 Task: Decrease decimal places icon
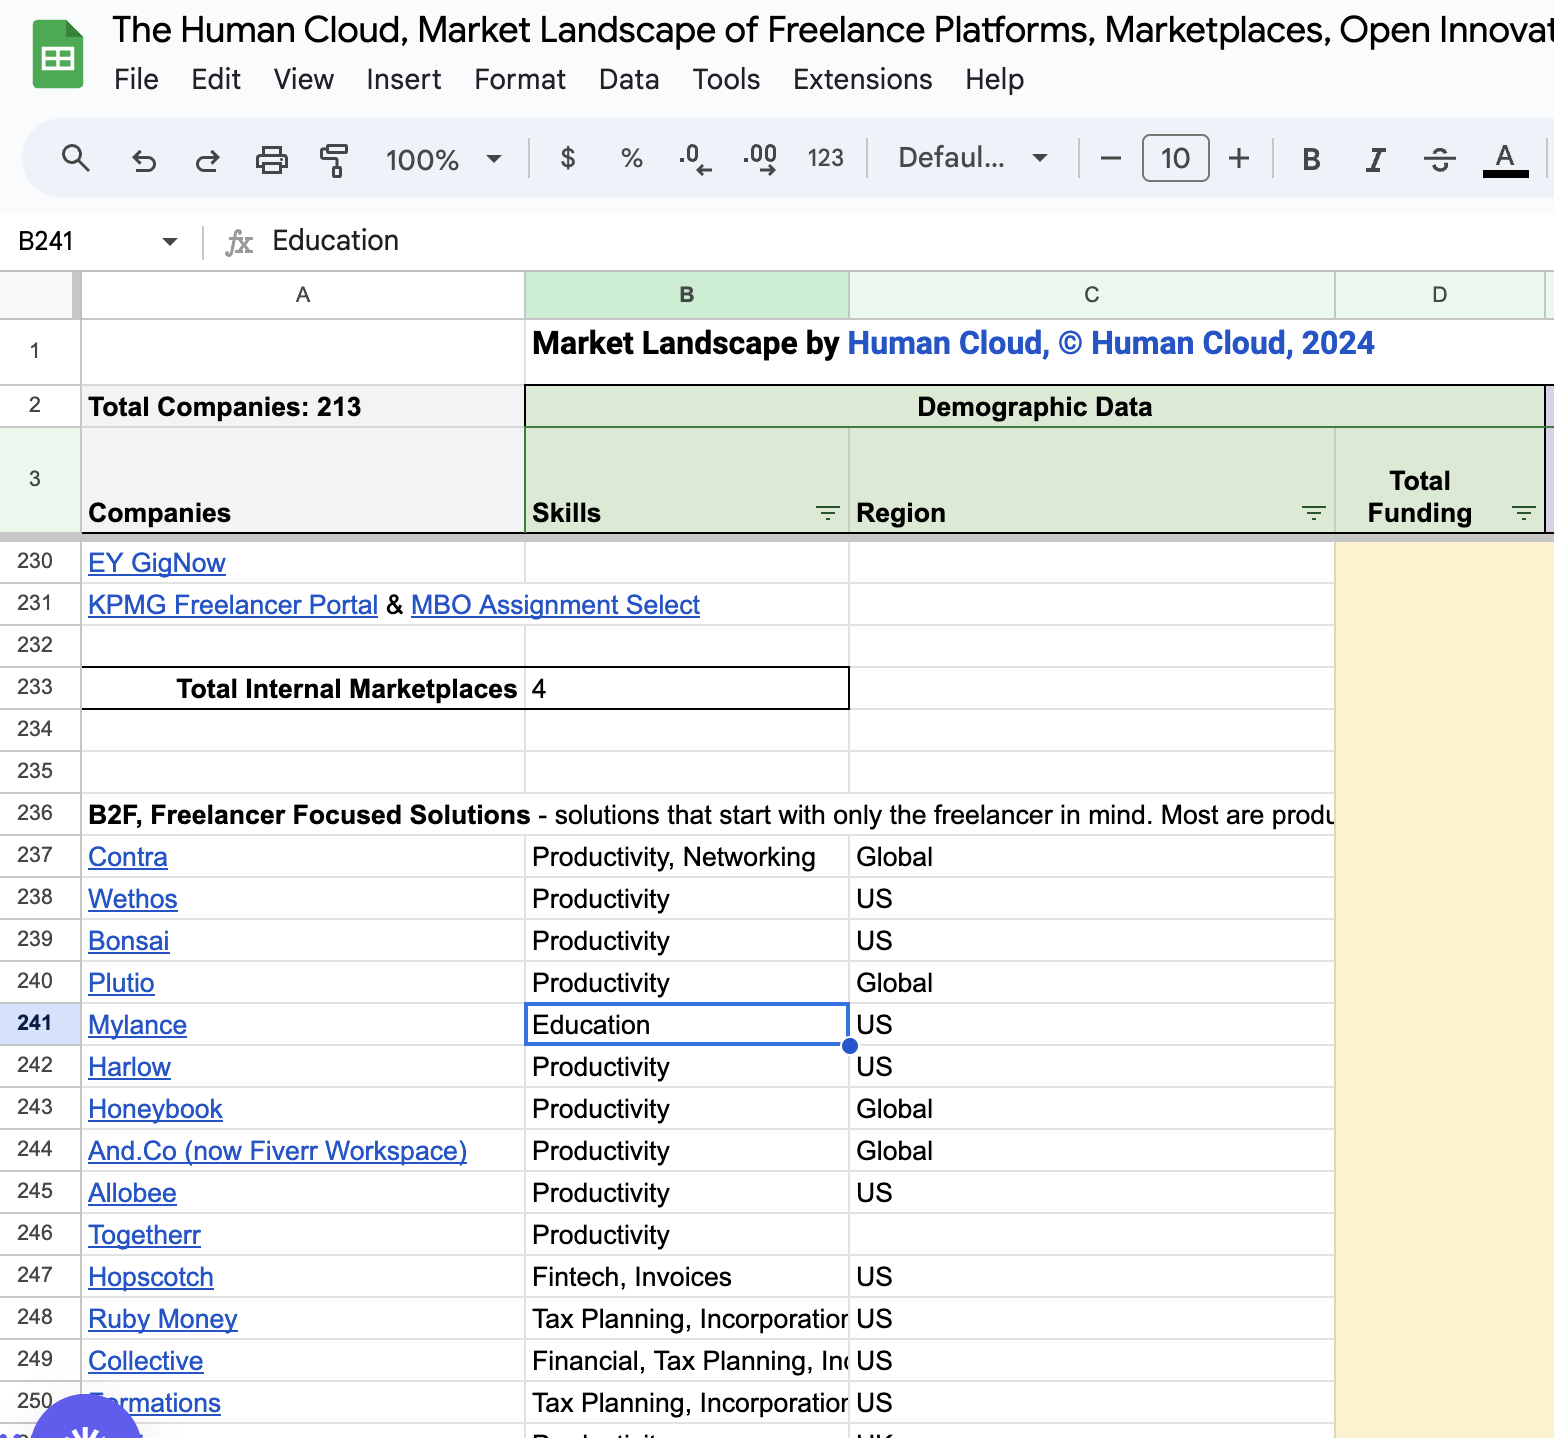coord(695,158)
